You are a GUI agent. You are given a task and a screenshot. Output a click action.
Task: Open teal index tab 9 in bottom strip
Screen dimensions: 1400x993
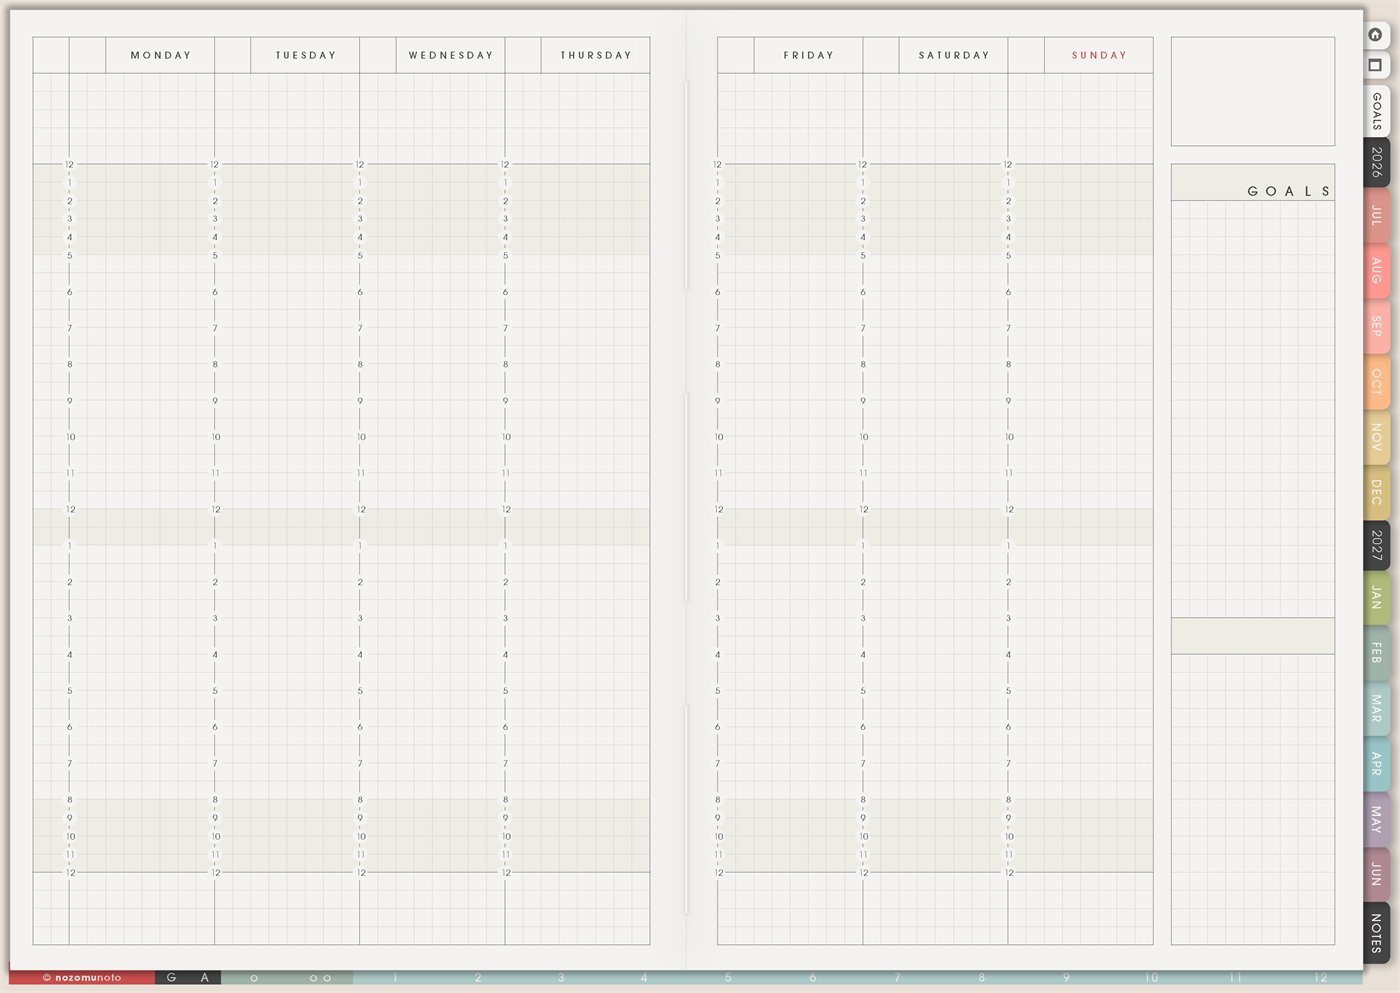pos(1066,977)
